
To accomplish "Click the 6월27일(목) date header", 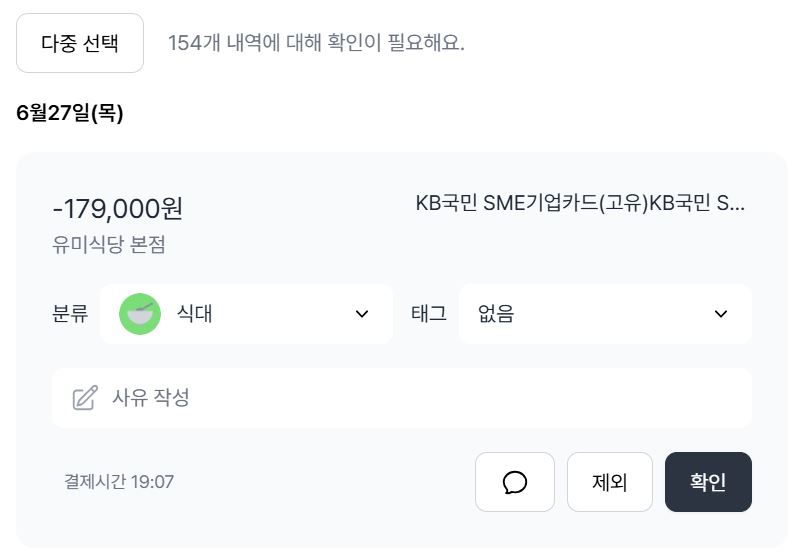I will coord(70,113).
